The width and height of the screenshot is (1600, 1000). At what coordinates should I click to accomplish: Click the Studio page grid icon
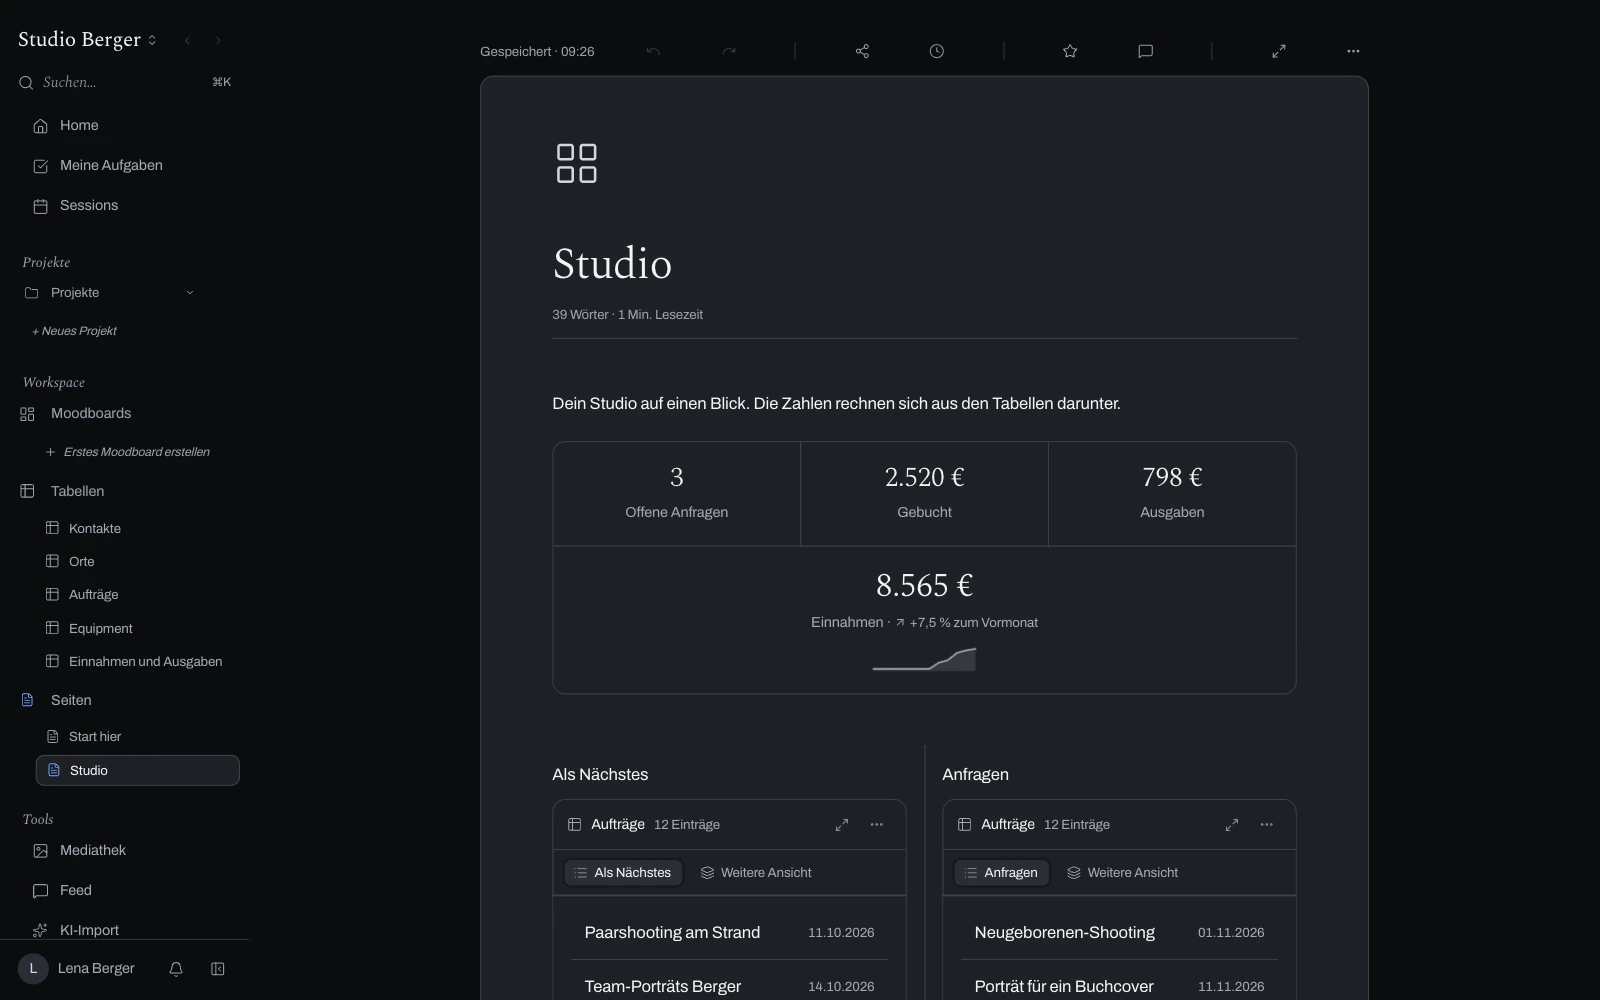point(577,163)
